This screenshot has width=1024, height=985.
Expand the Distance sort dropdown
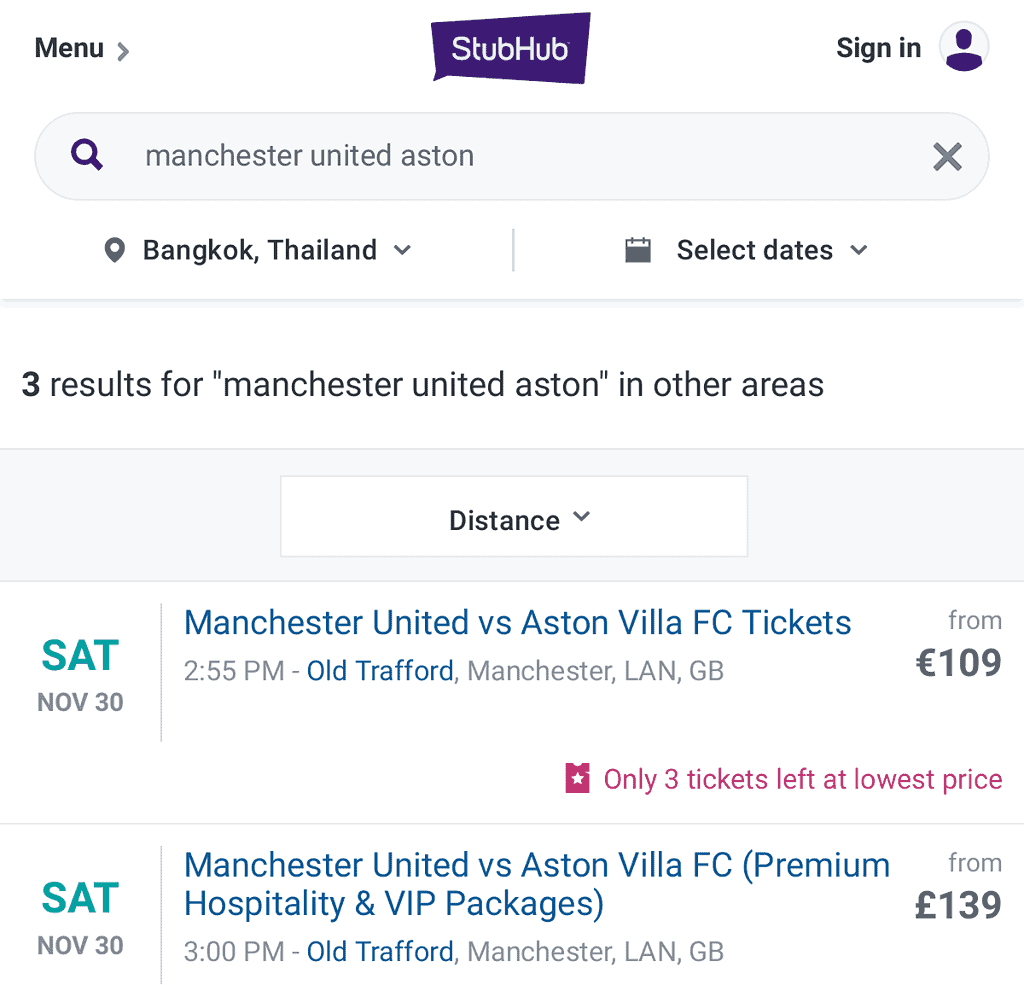point(514,517)
